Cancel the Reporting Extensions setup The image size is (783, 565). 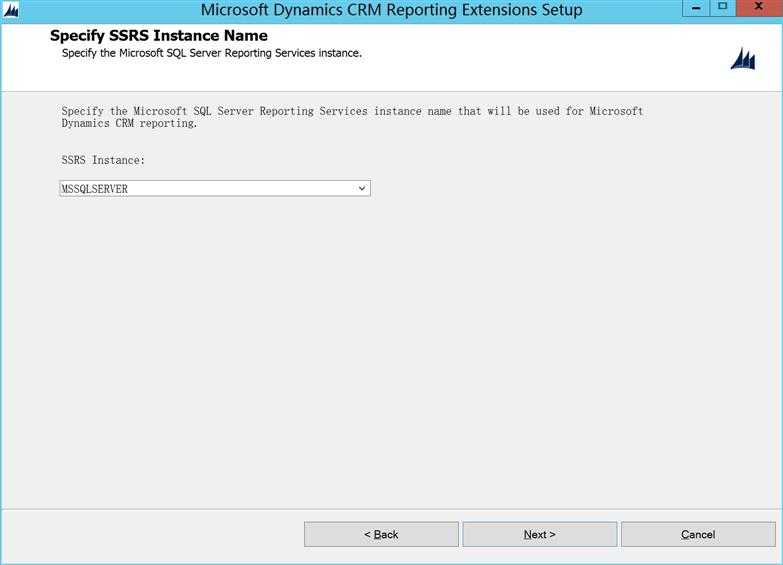tap(698, 534)
